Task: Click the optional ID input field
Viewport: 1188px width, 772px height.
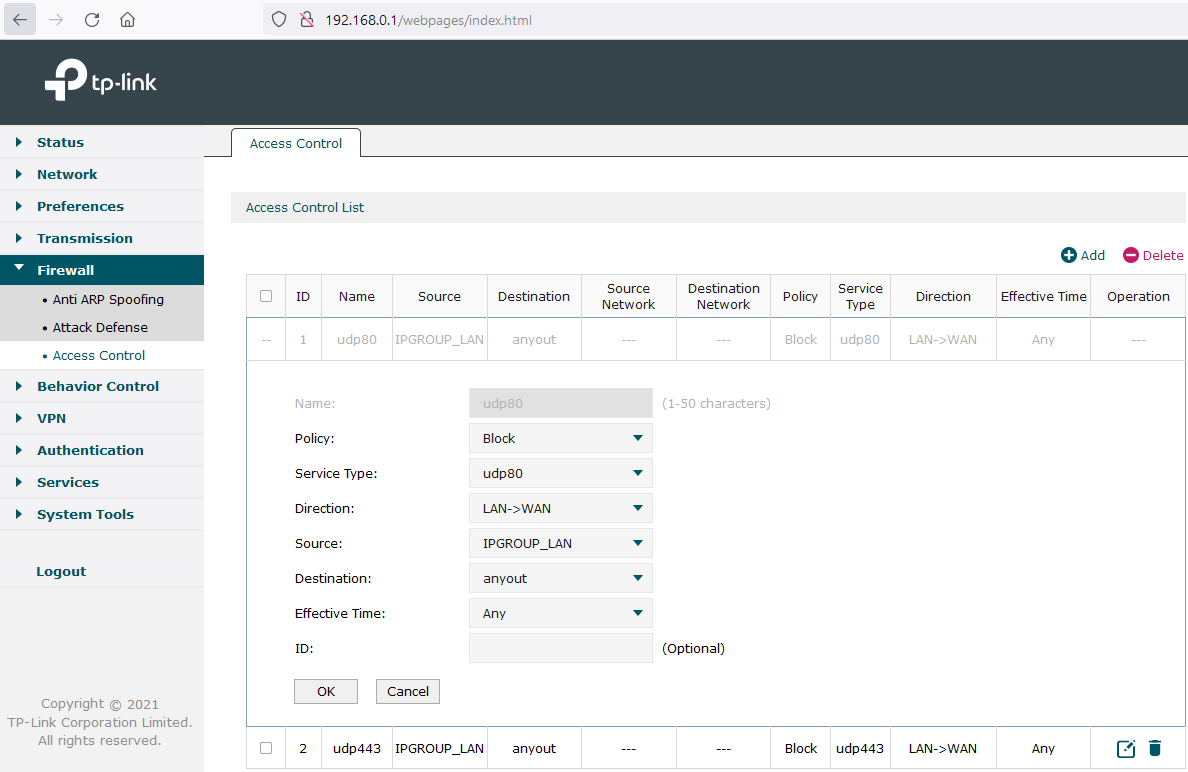Action: tap(561, 648)
